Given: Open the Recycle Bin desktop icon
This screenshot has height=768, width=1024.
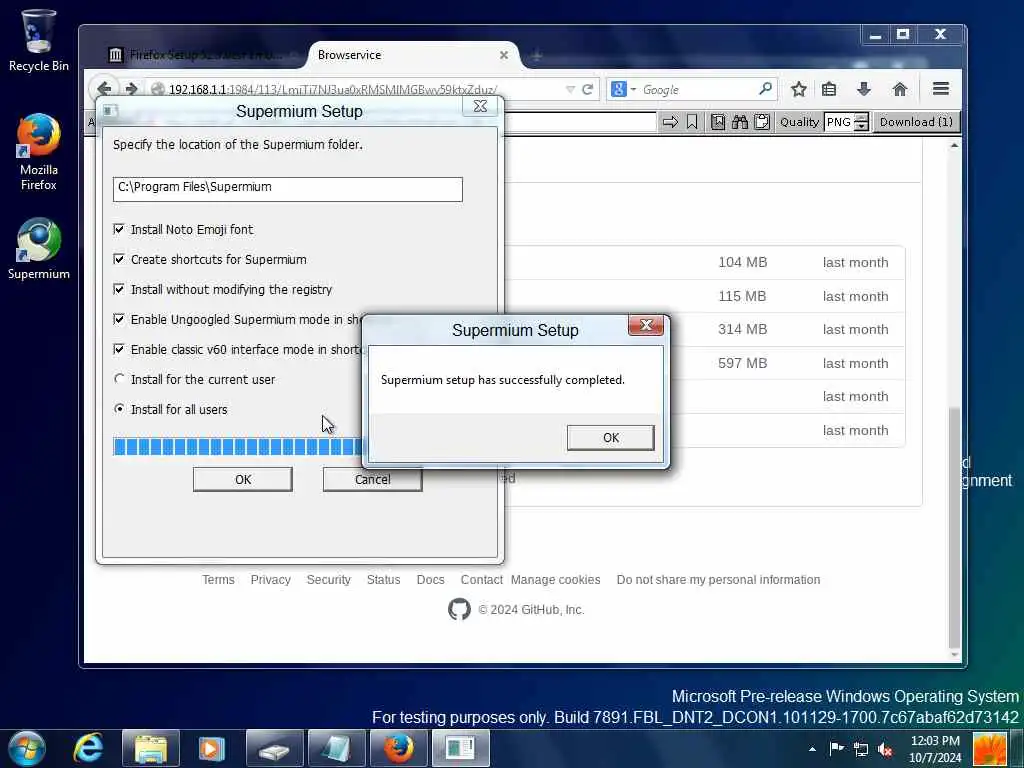Looking at the screenshot, I should [x=39, y=40].
